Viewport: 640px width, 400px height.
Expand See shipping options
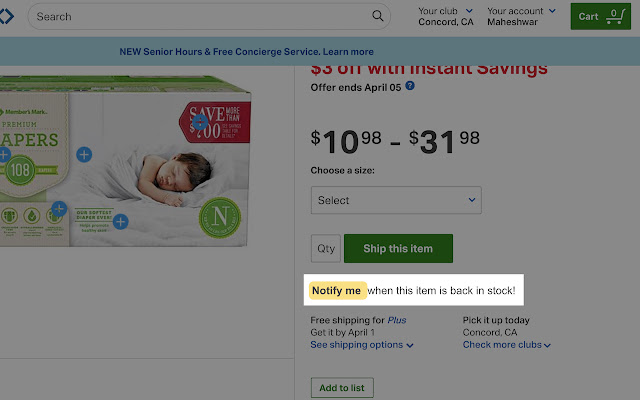tap(361, 345)
